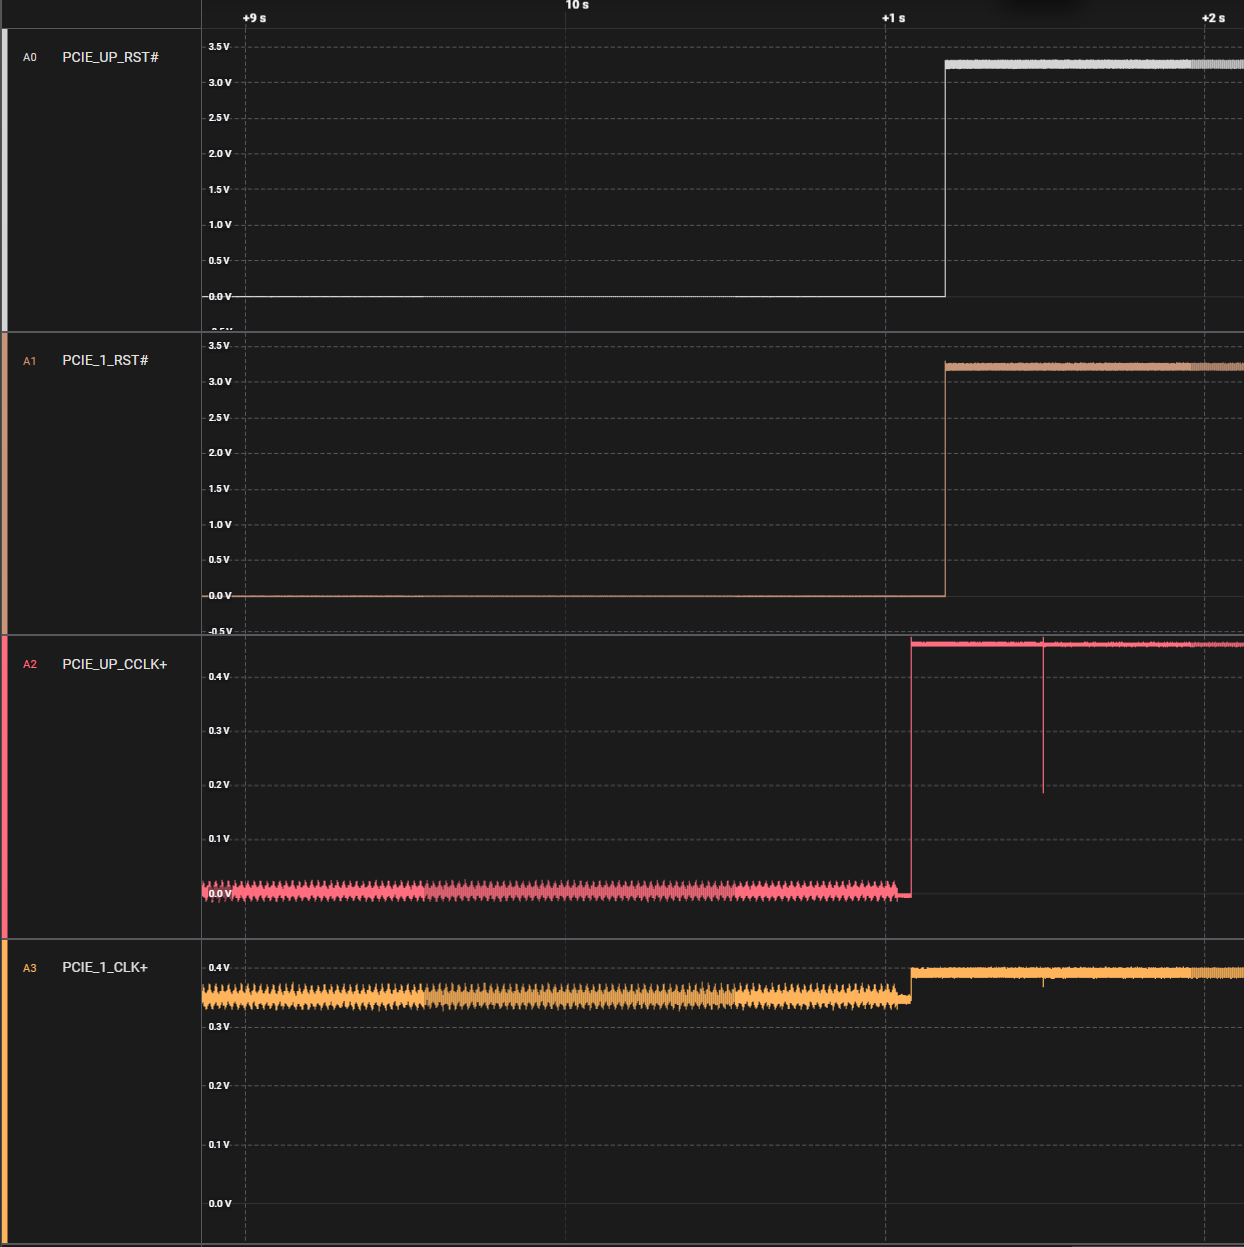Viewport: 1244px width, 1247px height.
Task: Click the A2 channel identifier
Action: coord(30,665)
